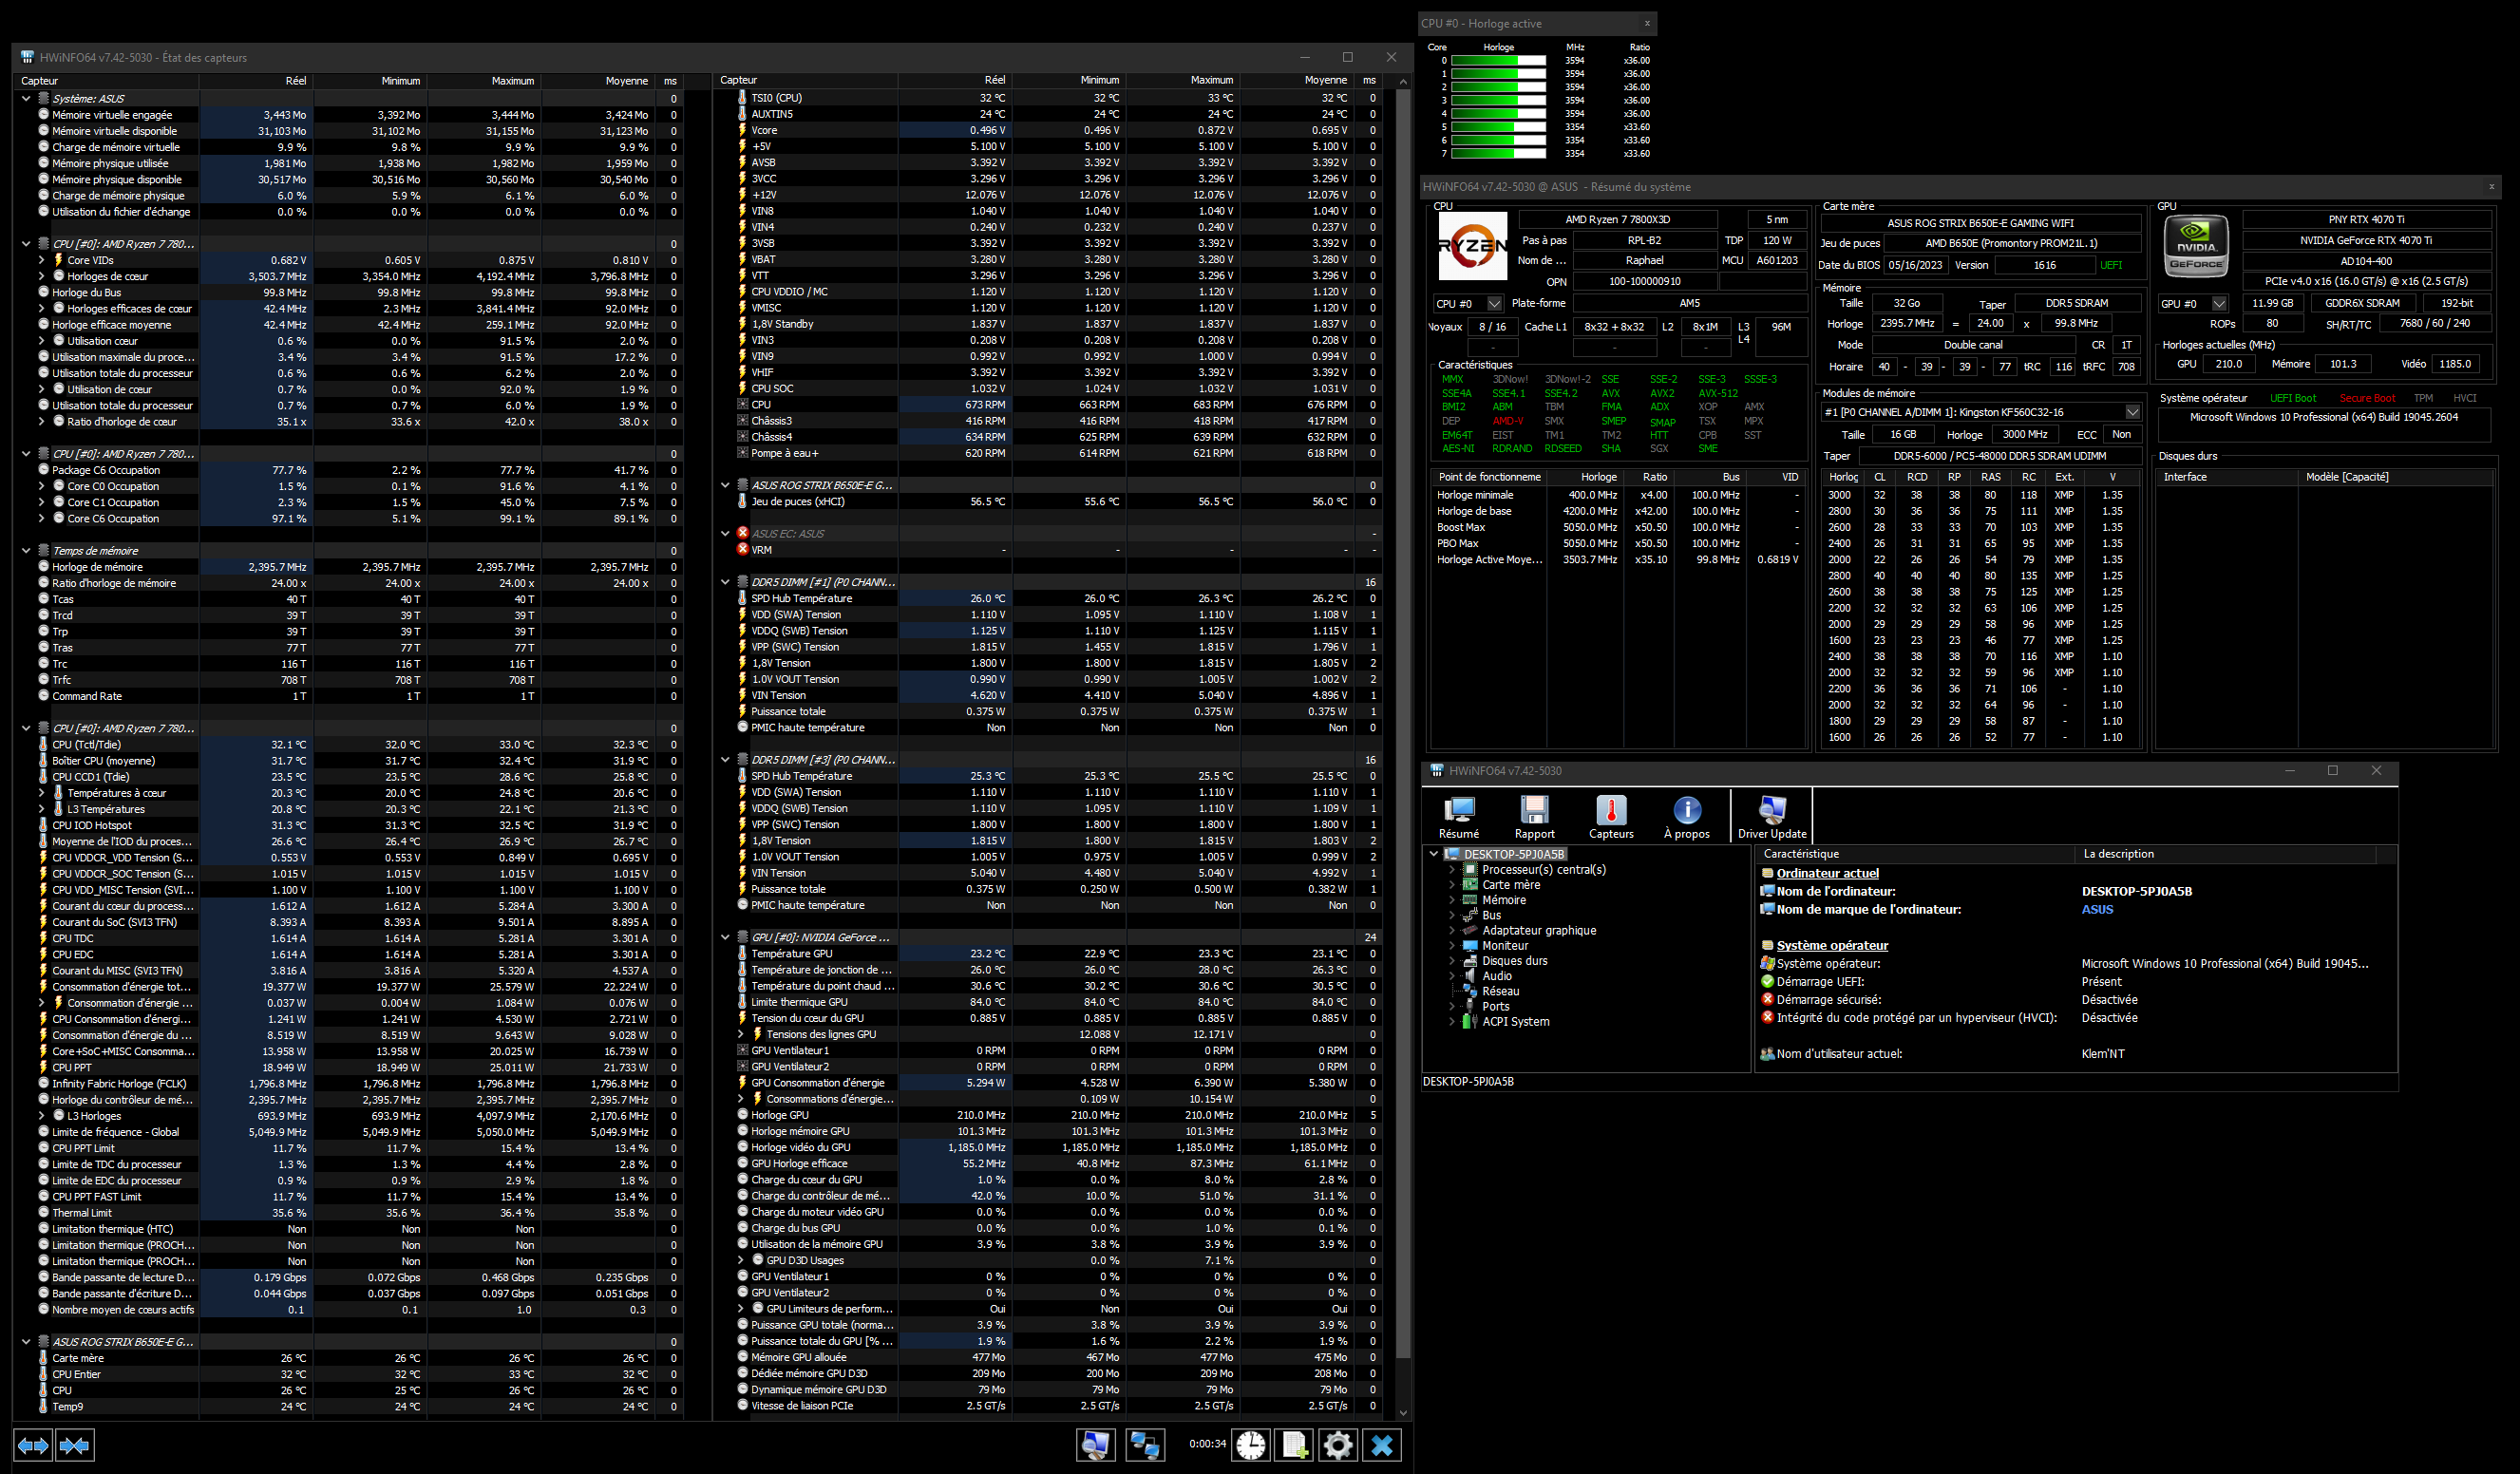This screenshot has height=1474, width=2520.
Task: Click red error icon beside ASUS EC: ASUS
Action: point(743,533)
